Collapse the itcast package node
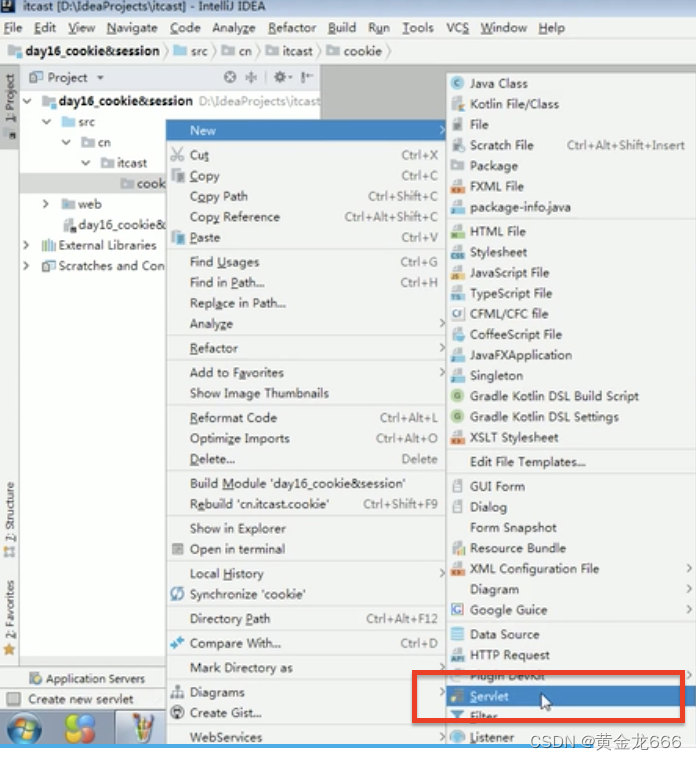Screen dimensions: 696x760 tap(85, 163)
